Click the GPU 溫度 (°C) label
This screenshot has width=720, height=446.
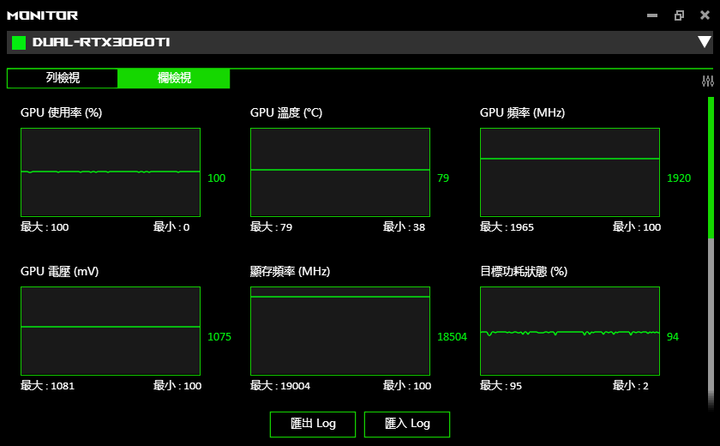tap(286, 113)
